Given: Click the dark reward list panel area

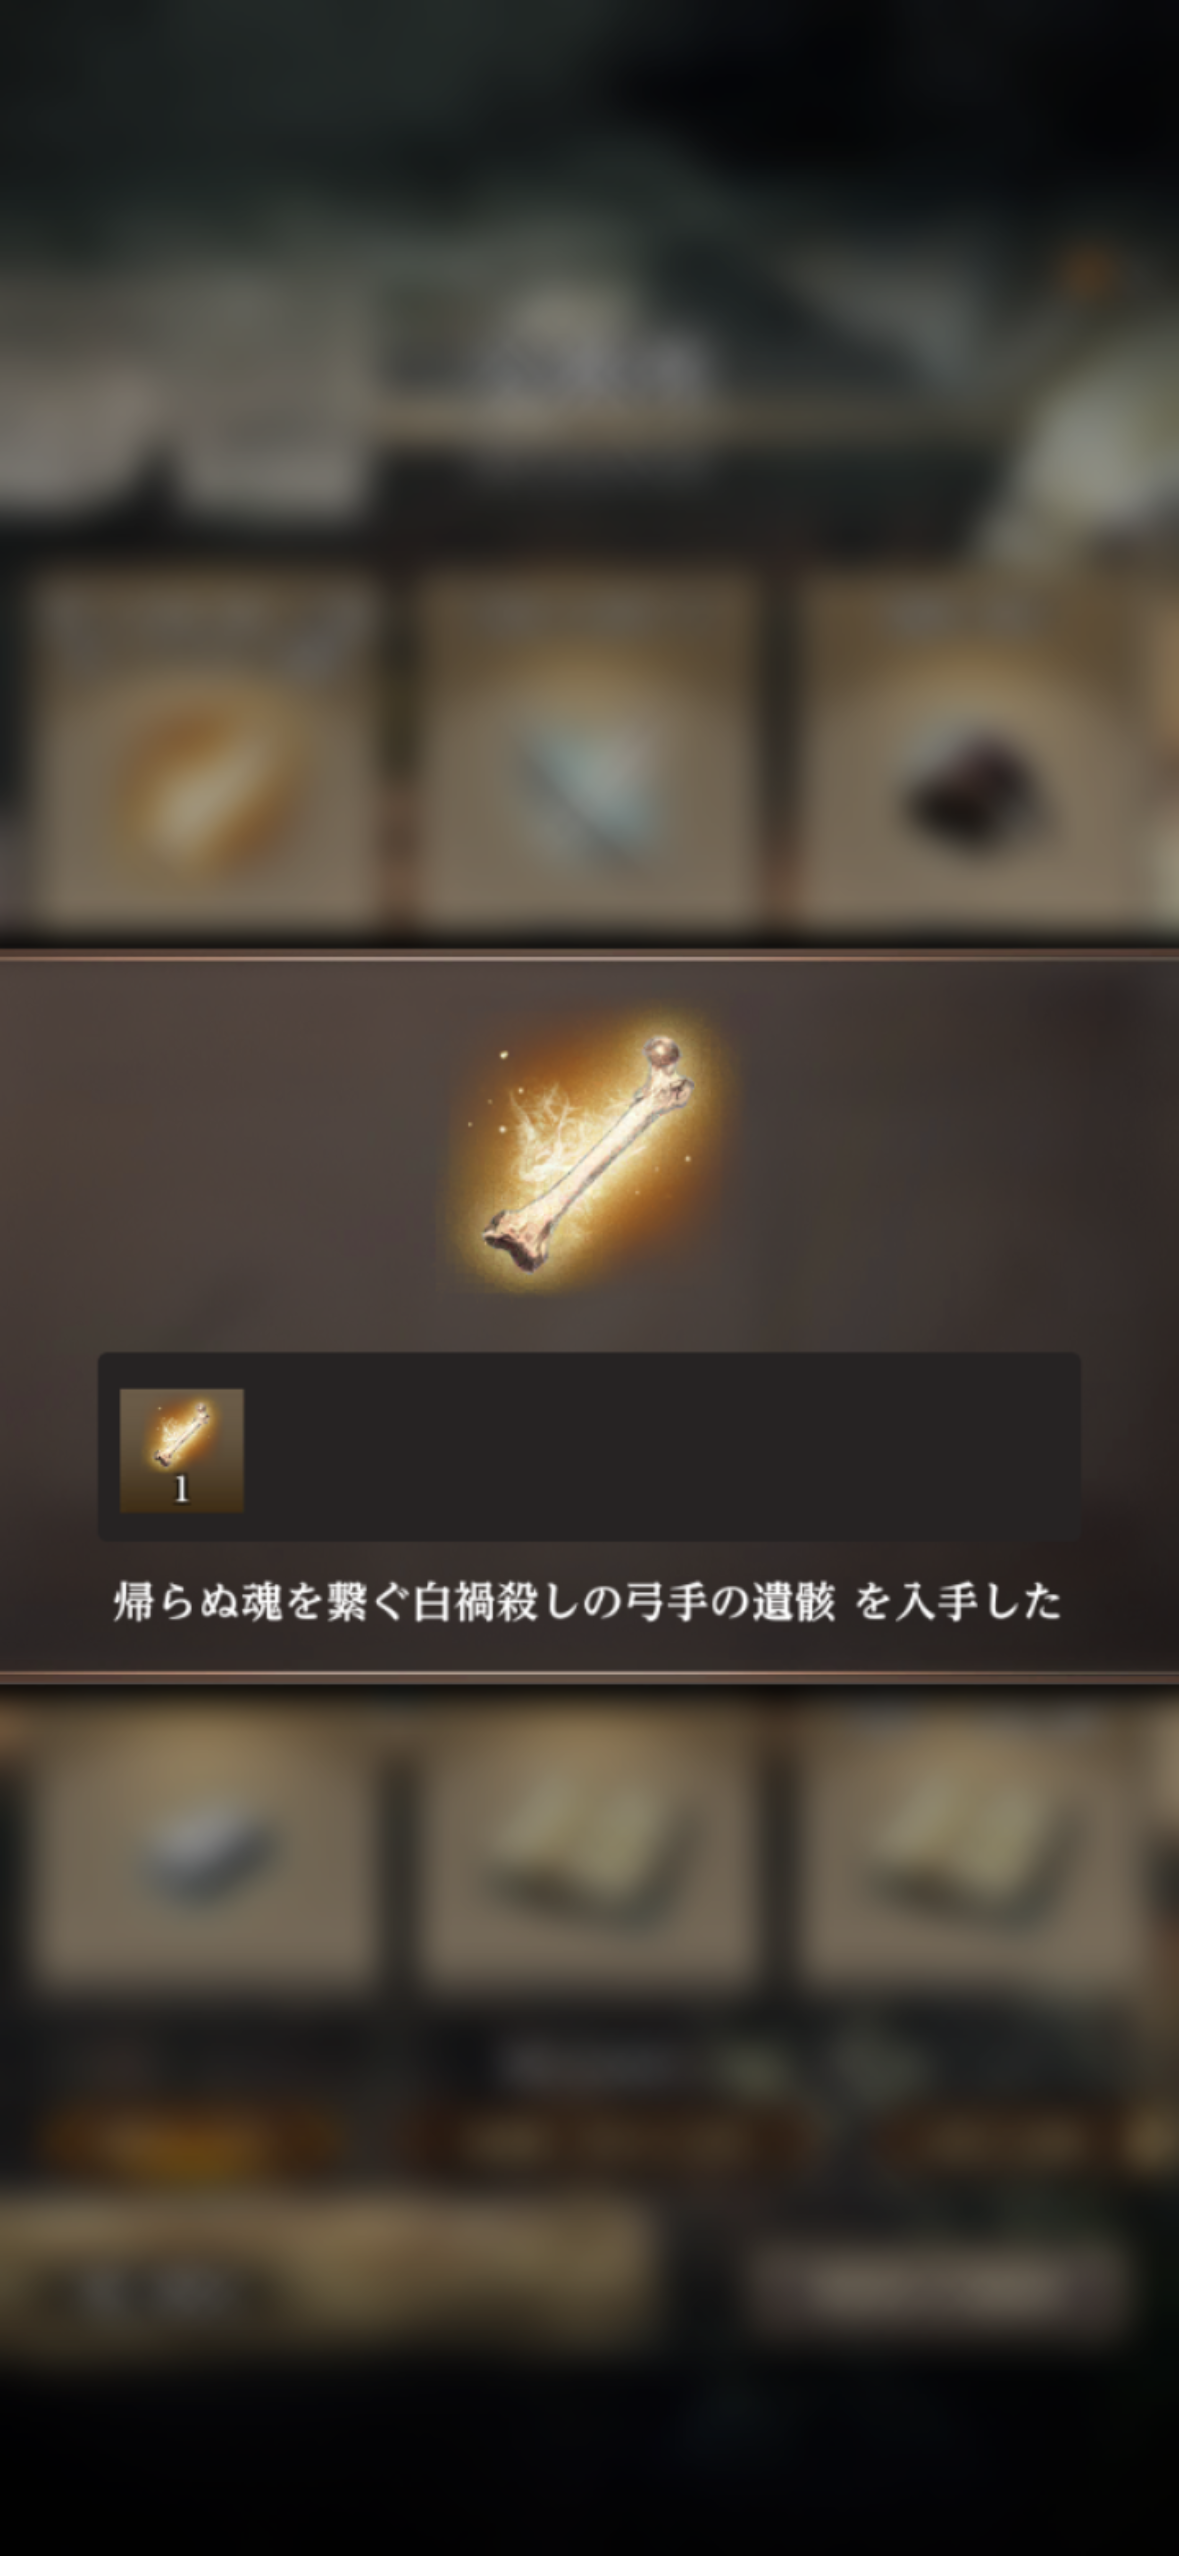Looking at the screenshot, I should (x=589, y=1446).
